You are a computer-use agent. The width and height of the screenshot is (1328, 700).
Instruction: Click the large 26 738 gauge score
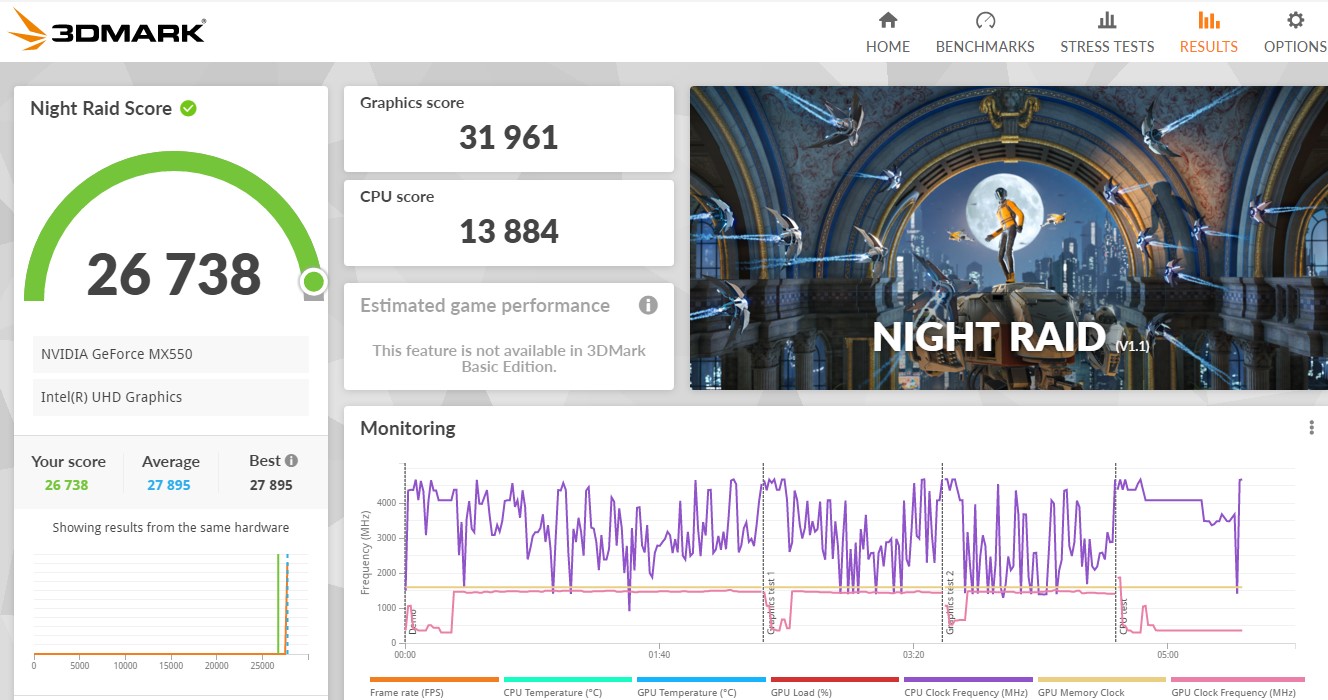[174, 275]
